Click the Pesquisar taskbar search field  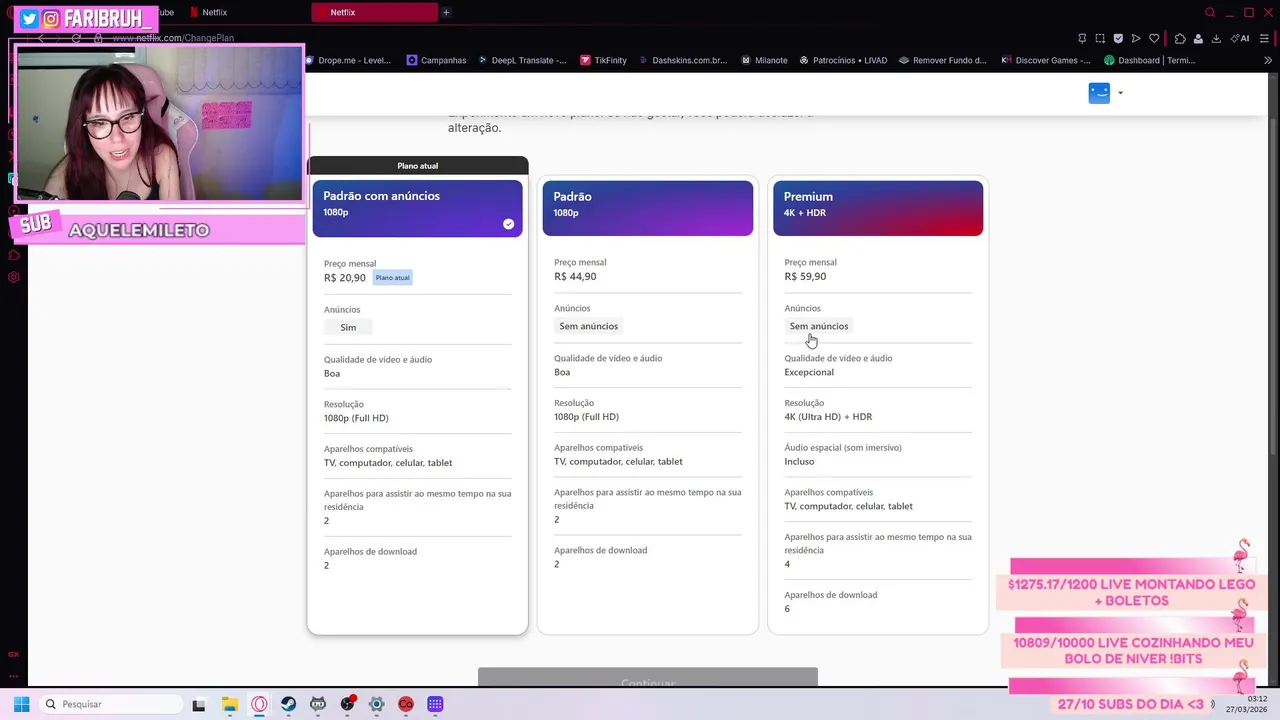(x=111, y=704)
